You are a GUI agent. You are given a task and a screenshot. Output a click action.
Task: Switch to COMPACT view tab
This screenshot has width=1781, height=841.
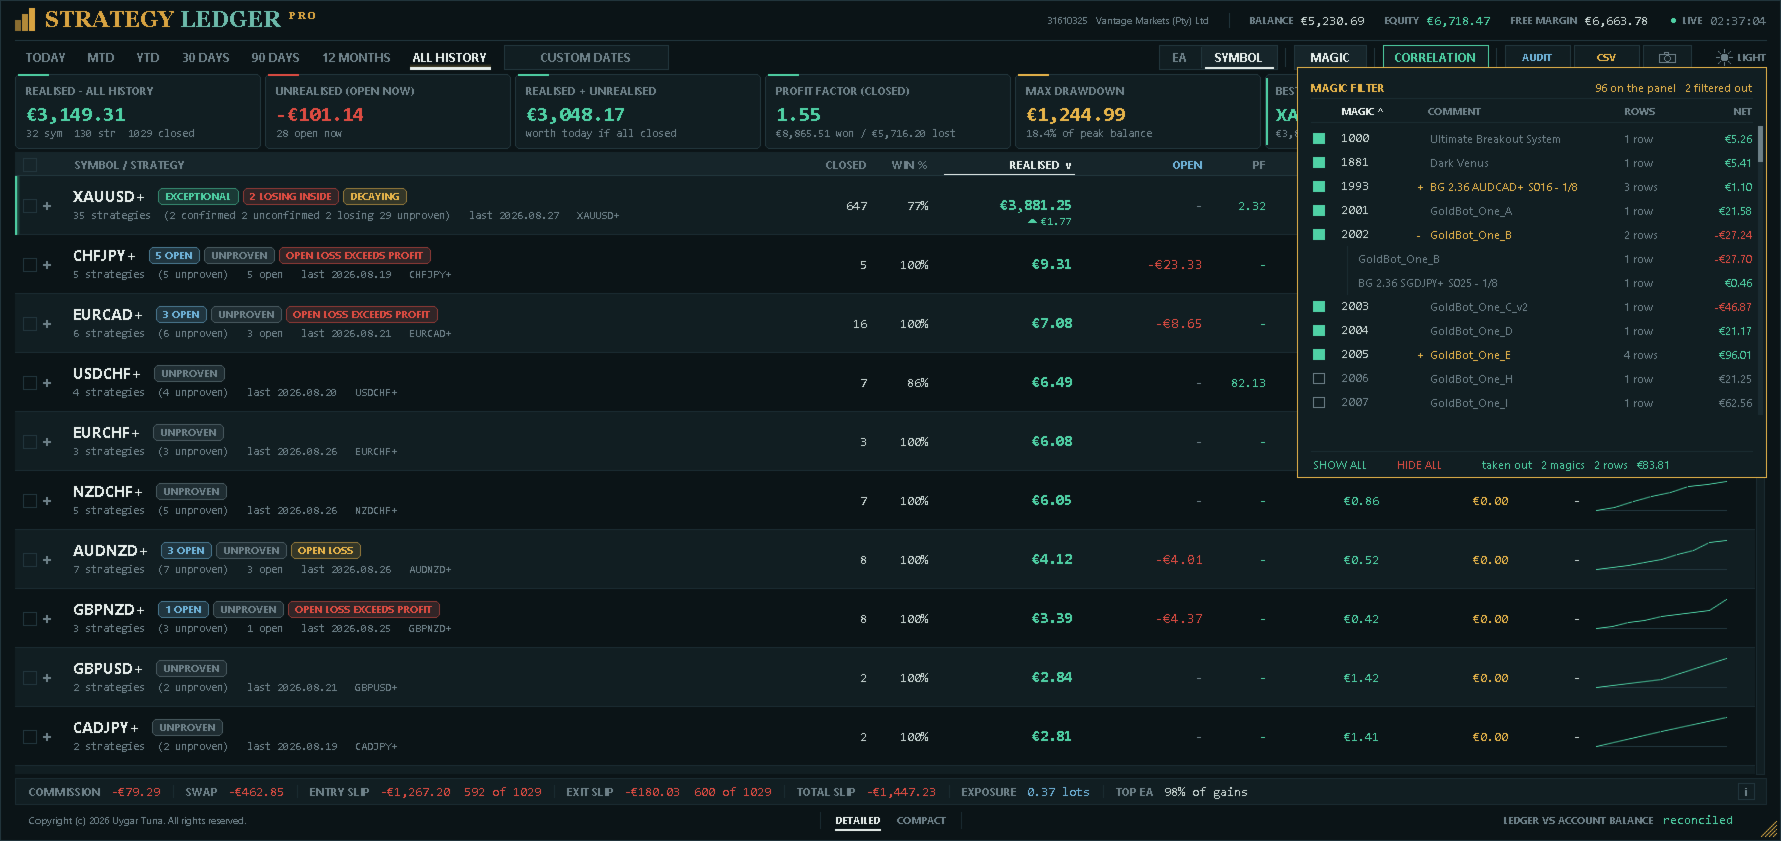pyautogui.click(x=921, y=821)
